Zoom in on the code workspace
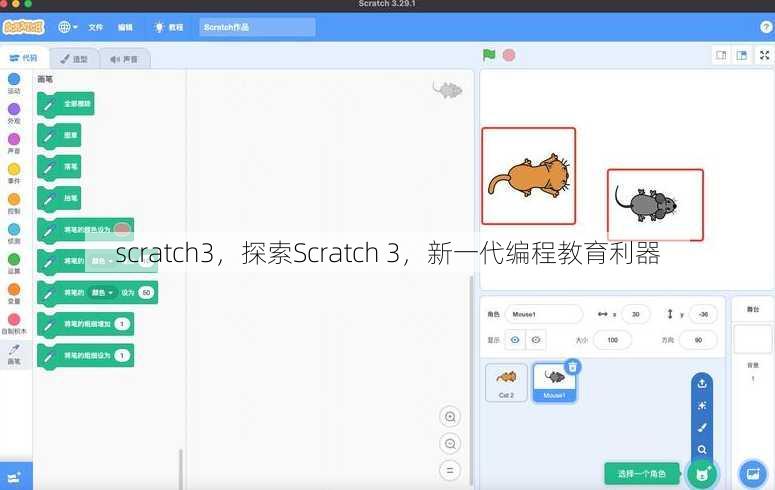Viewport: 775px width, 490px height. pyautogui.click(x=450, y=417)
